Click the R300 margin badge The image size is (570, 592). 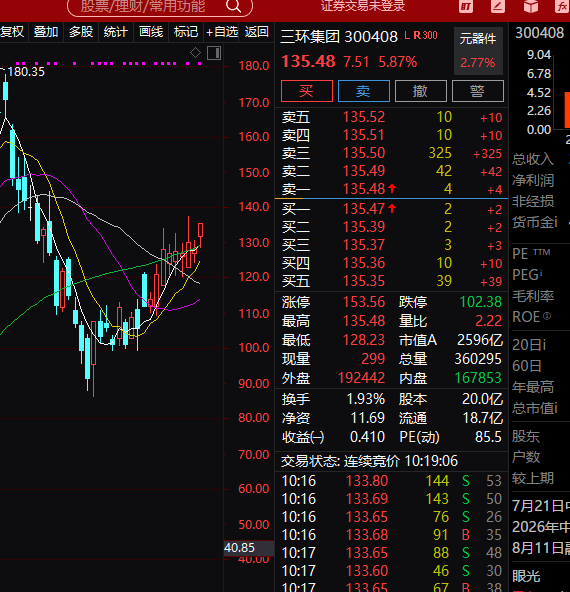click(425, 35)
